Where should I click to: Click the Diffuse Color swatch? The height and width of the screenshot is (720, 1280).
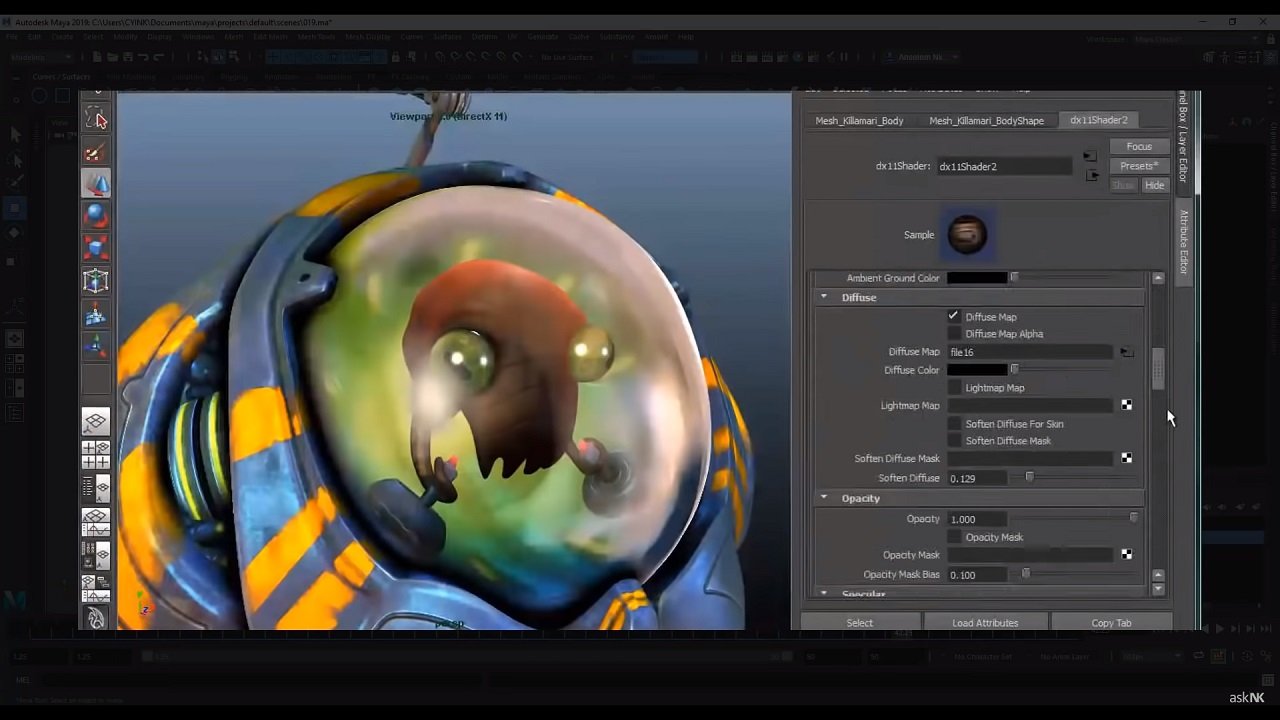click(977, 370)
